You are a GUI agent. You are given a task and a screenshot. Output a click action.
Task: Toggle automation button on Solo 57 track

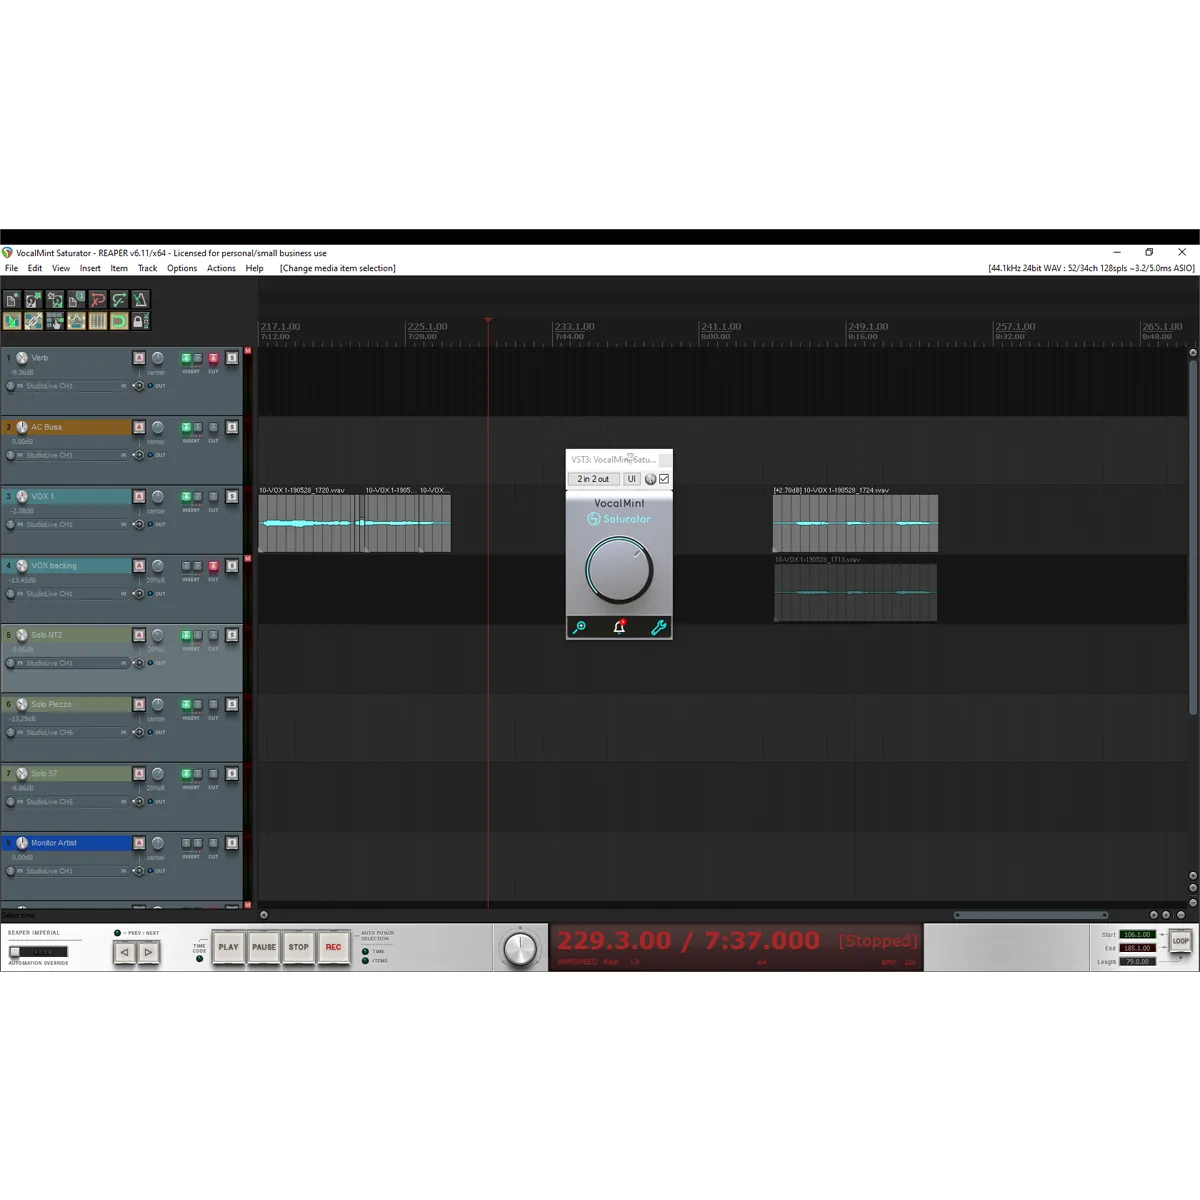tap(139, 774)
